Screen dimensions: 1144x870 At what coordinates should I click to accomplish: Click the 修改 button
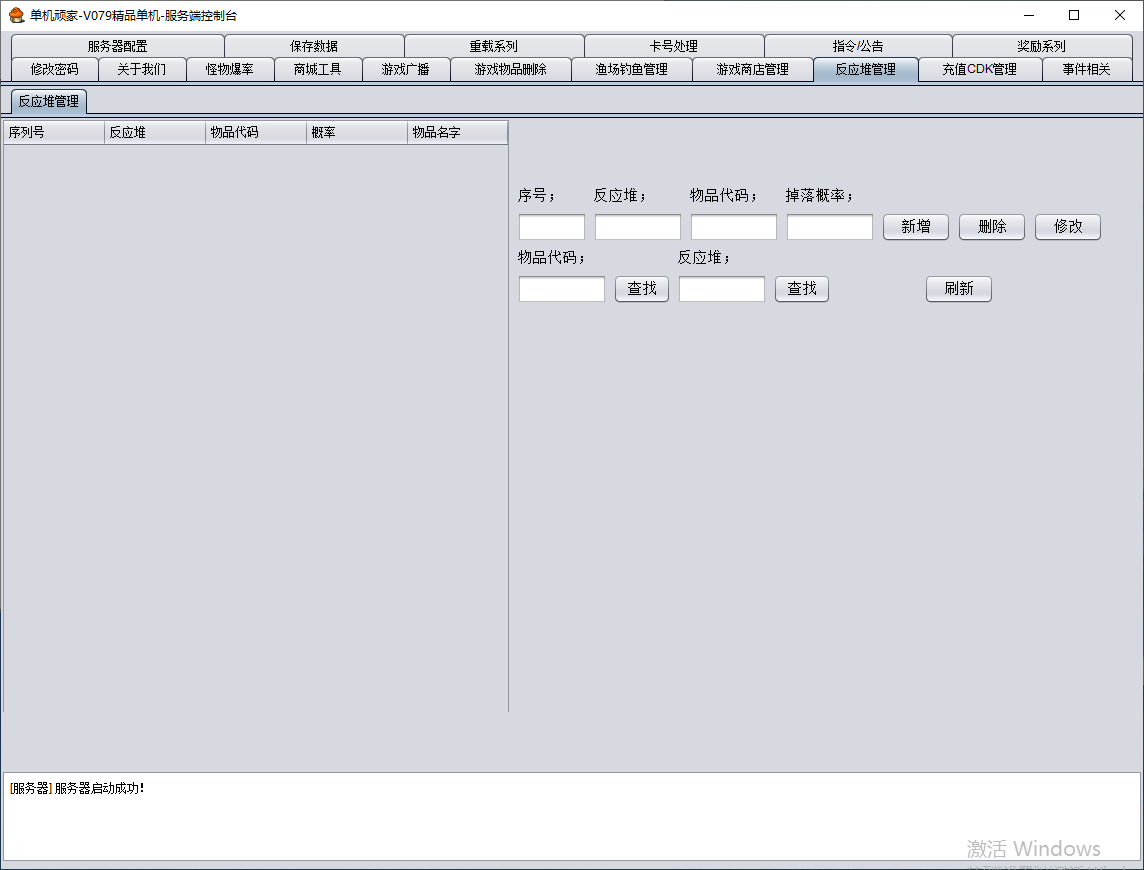(1067, 227)
